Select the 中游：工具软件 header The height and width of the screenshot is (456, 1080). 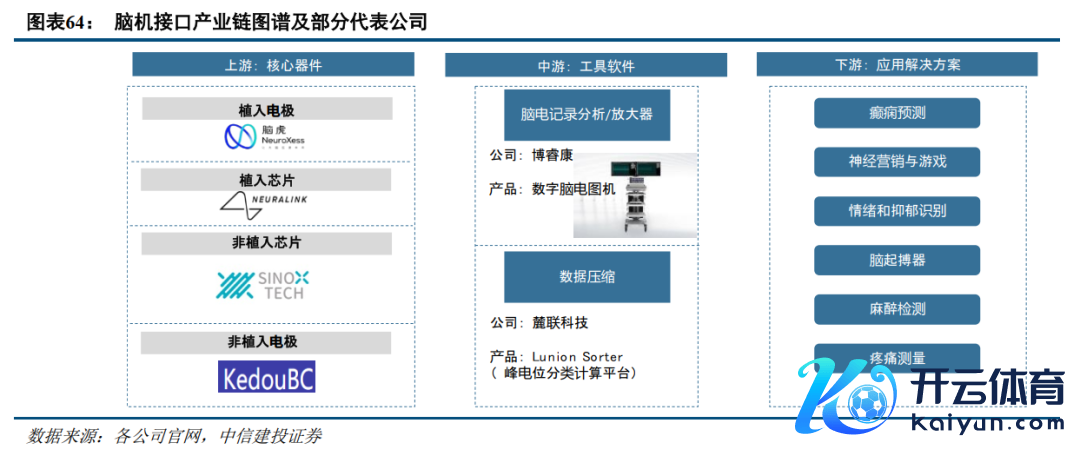coord(585,65)
